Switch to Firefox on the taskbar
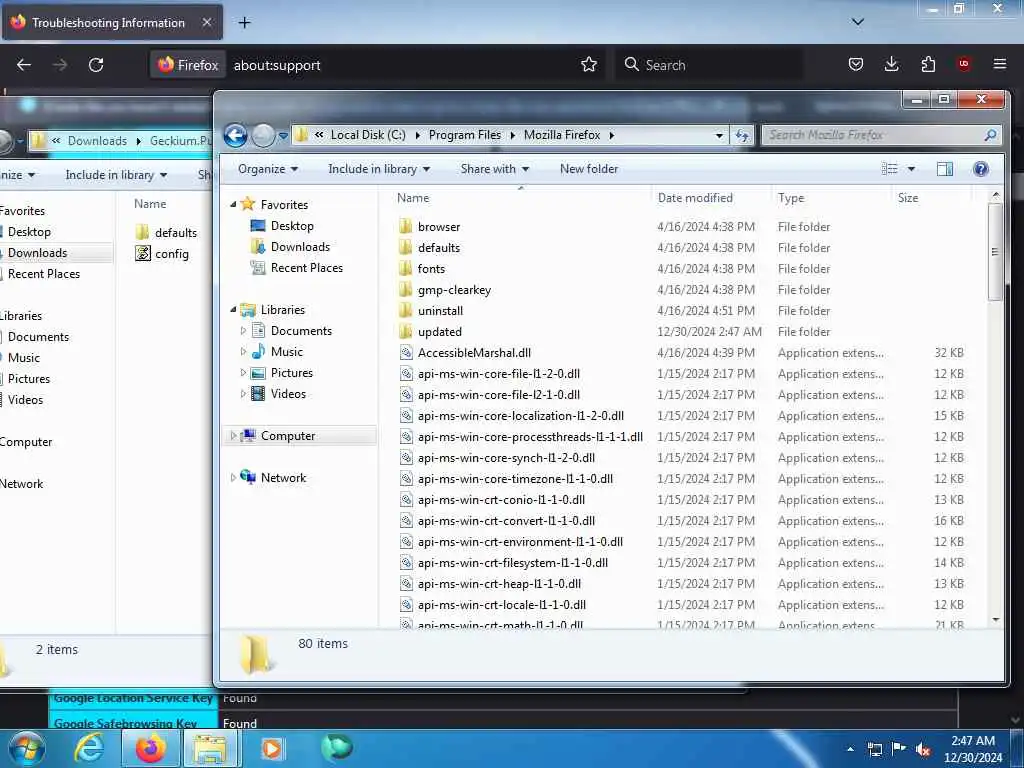This screenshot has width=1024, height=768. click(x=150, y=748)
